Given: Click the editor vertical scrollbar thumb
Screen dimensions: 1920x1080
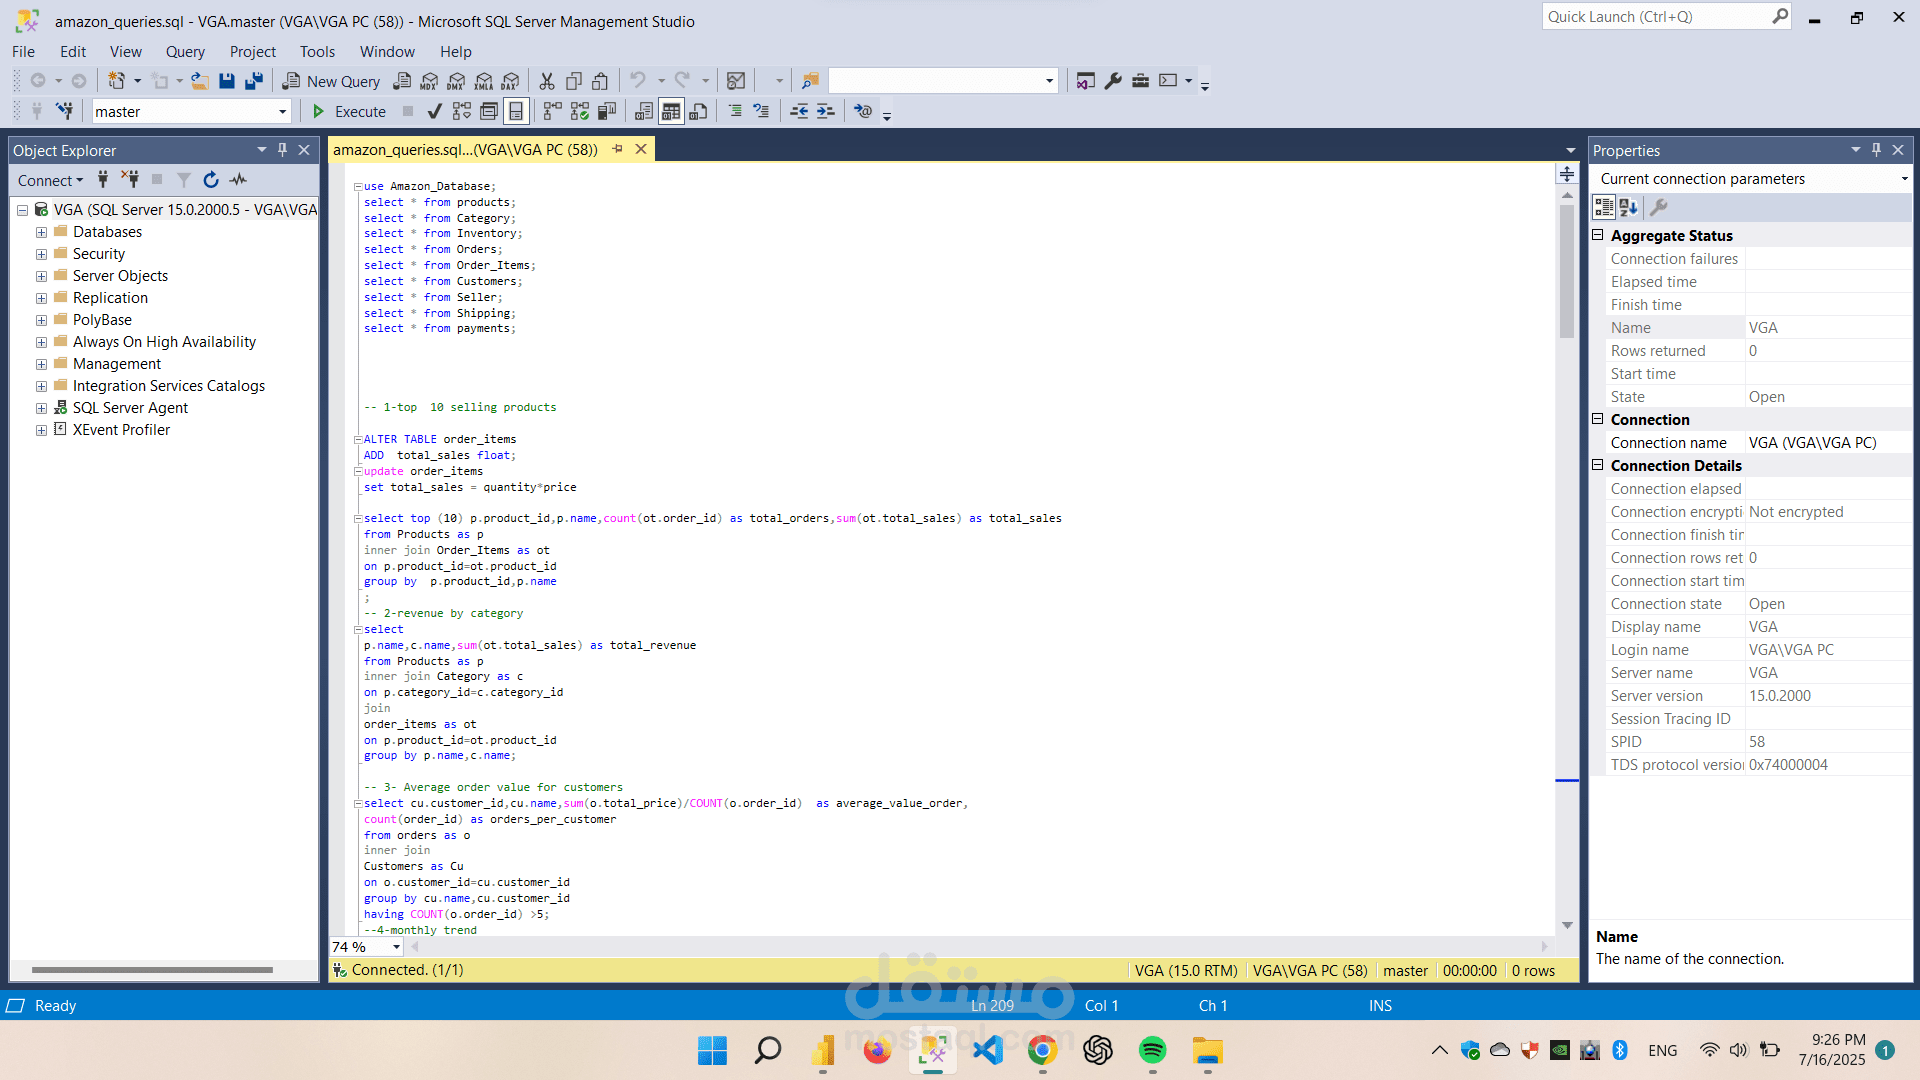Looking at the screenshot, I should click(1567, 272).
